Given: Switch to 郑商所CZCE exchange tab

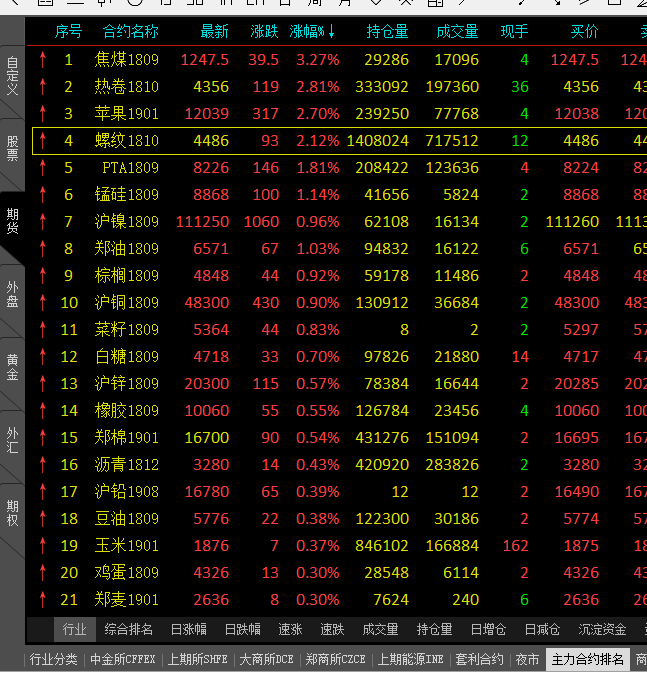Looking at the screenshot, I should coord(335,659).
